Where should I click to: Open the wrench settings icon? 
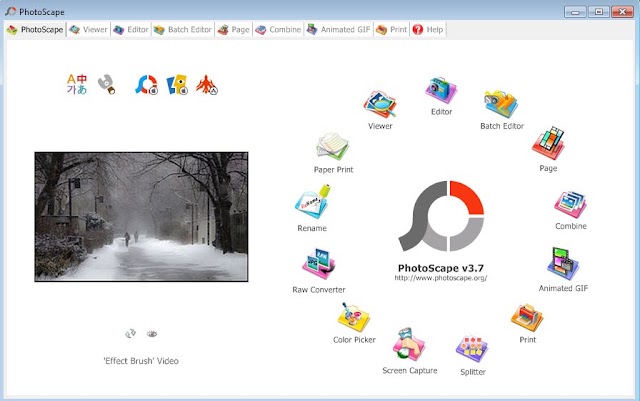point(106,84)
